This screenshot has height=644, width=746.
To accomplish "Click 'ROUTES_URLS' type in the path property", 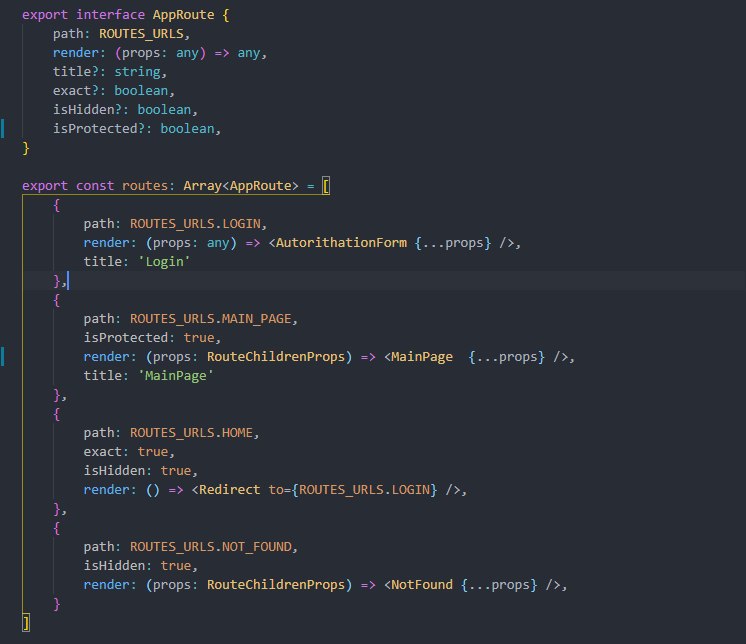I will click(141, 34).
